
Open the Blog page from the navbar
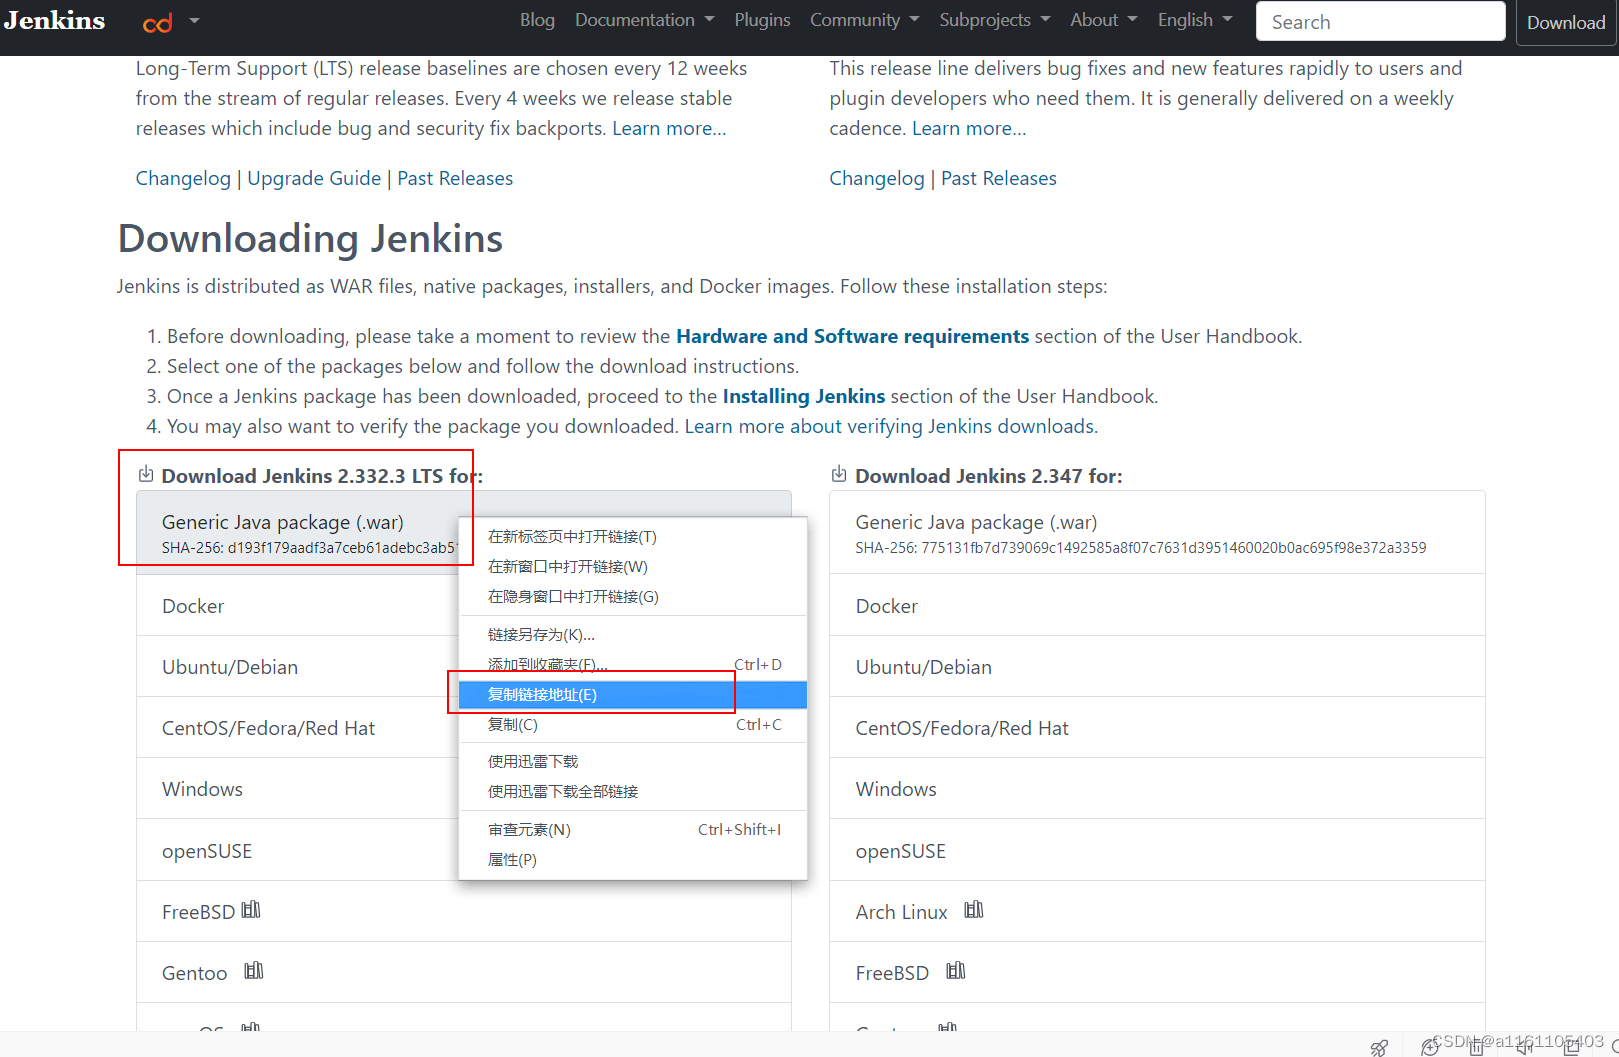tap(537, 20)
